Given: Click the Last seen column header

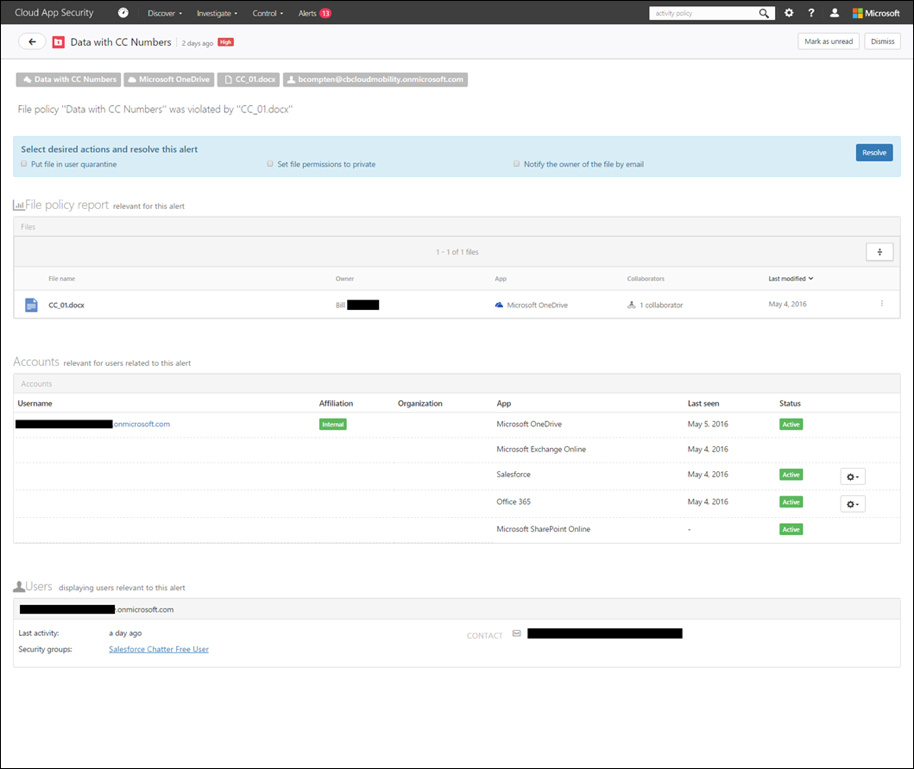Looking at the screenshot, I should click(x=704, y=403).
